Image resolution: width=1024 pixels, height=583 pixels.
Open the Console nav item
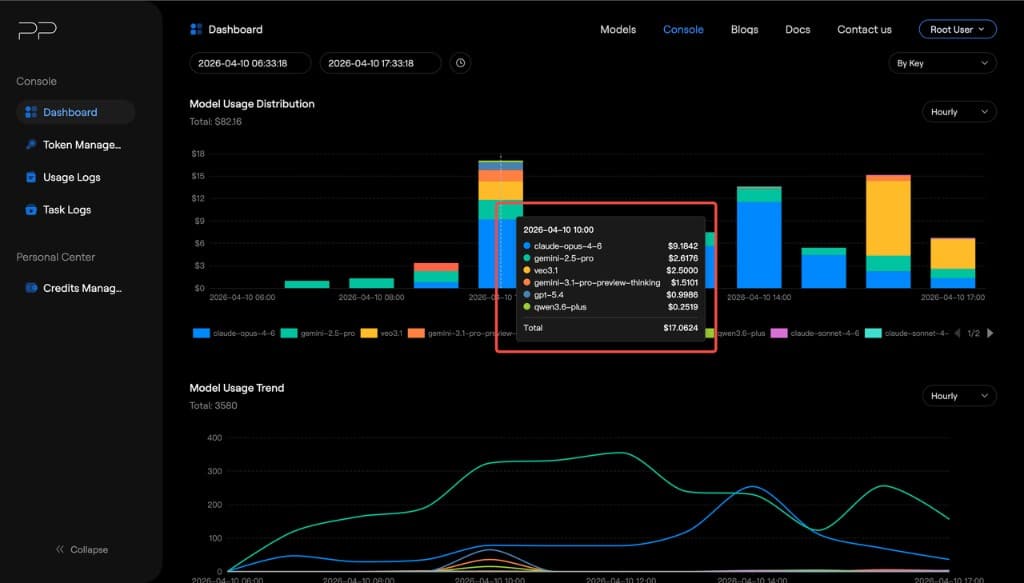683,29
